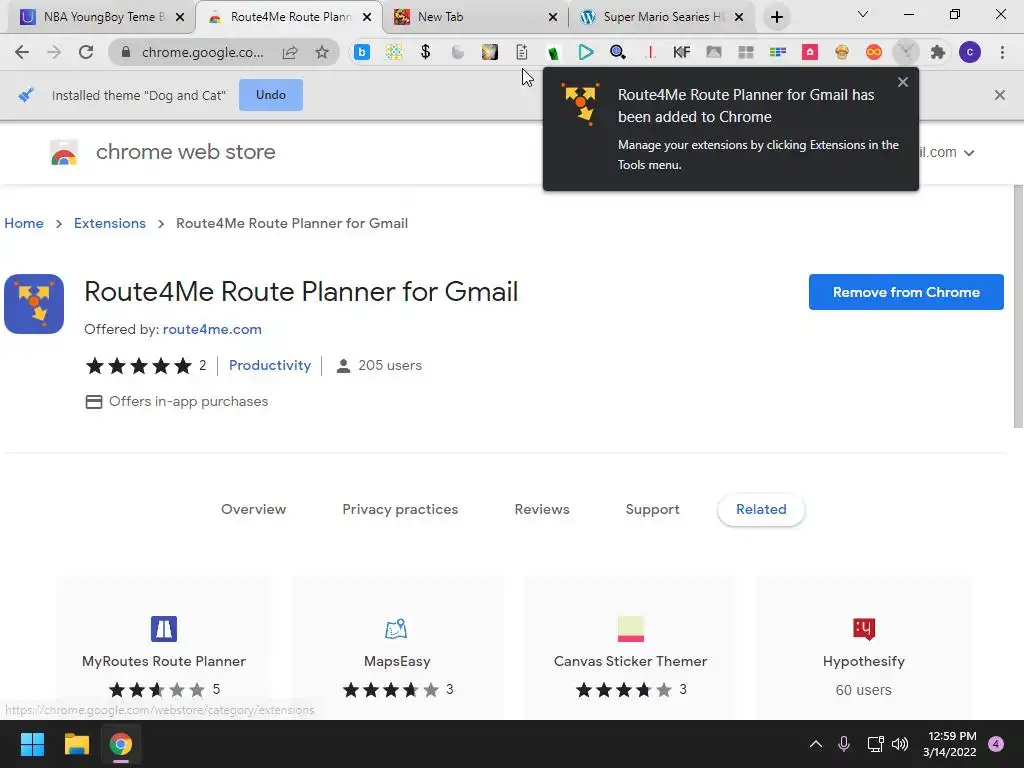Click the grayed Route4Me toolbar icon
The width and height of the screenshot is (1024, 768).
point(906,52)
